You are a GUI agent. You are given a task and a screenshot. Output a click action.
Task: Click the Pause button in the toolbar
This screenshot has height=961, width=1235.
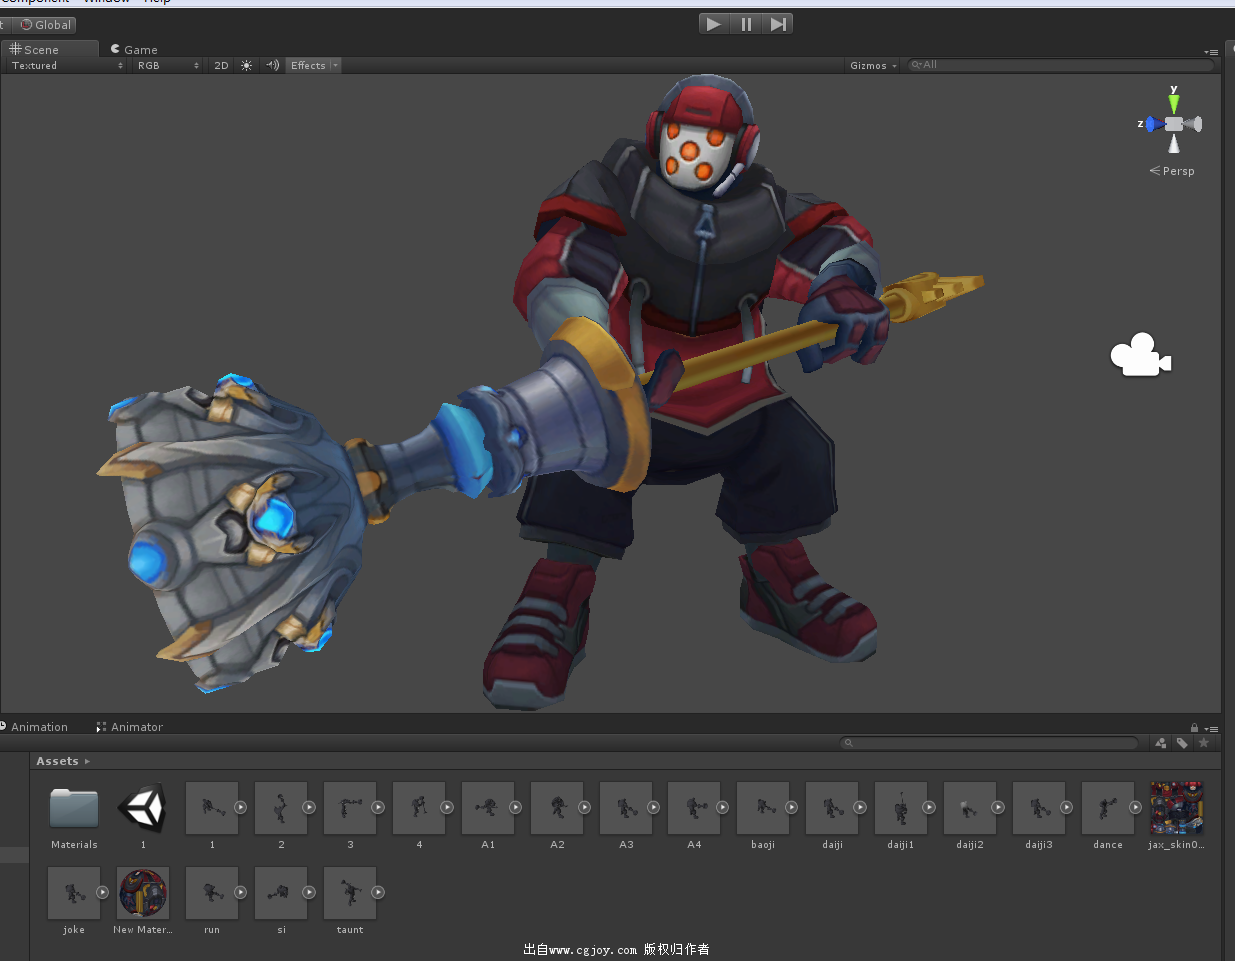click(x=746, y=24)
